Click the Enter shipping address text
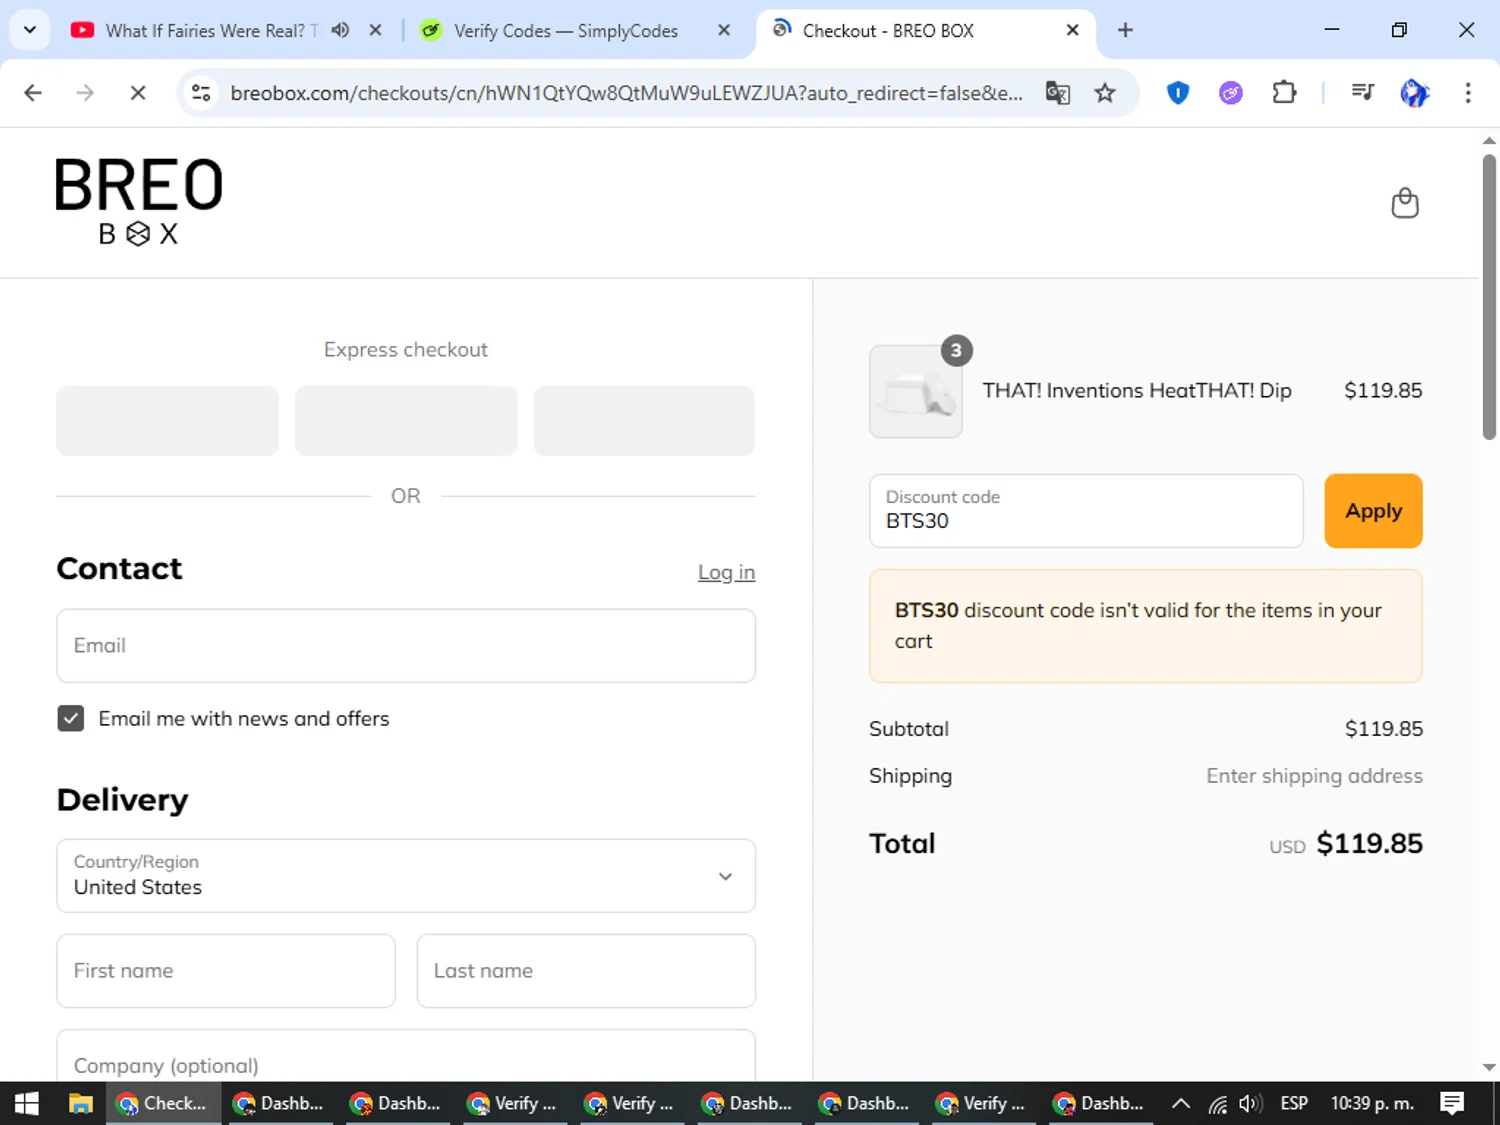The height and width of the screenshot is (1125, 1500). [1314, 776]
